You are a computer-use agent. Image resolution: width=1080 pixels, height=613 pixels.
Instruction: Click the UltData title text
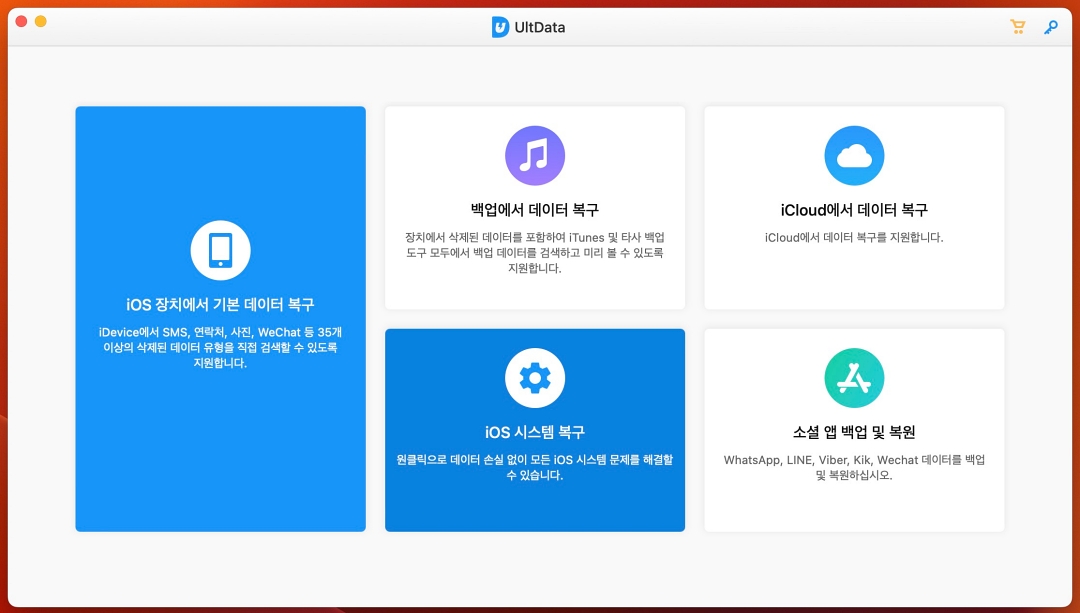click(x=539, y=28)
